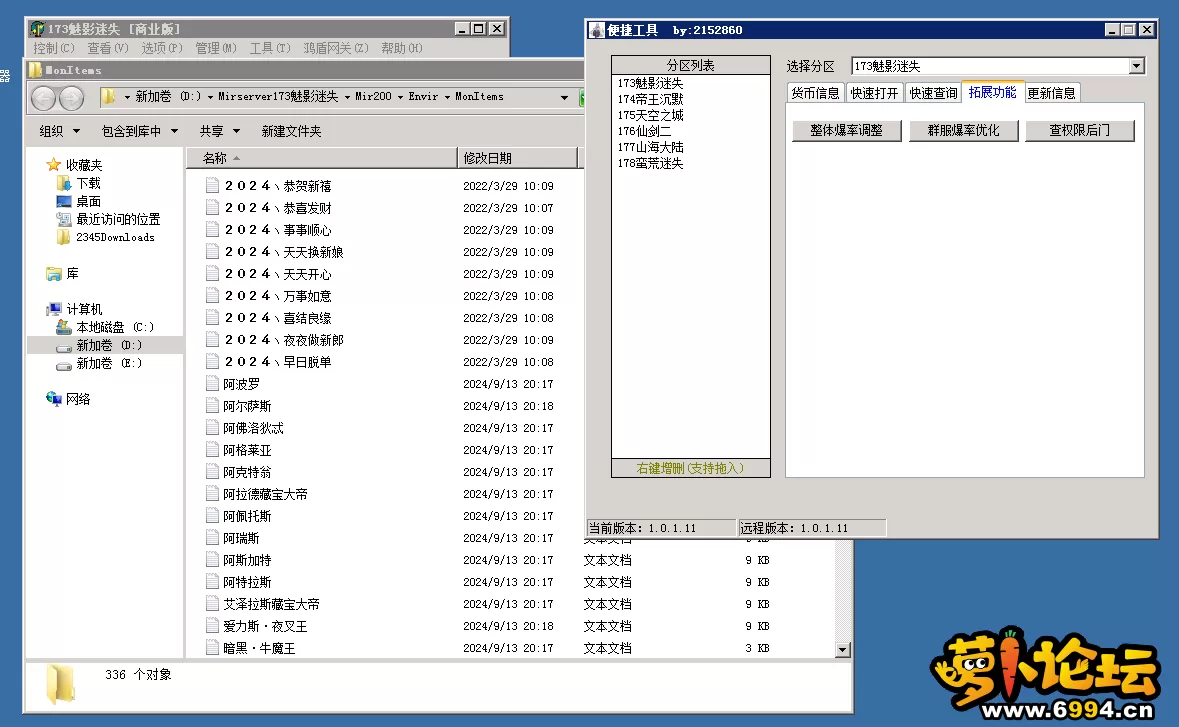
Task: Click the Envir breadcrumb segment
Action: 423,96
